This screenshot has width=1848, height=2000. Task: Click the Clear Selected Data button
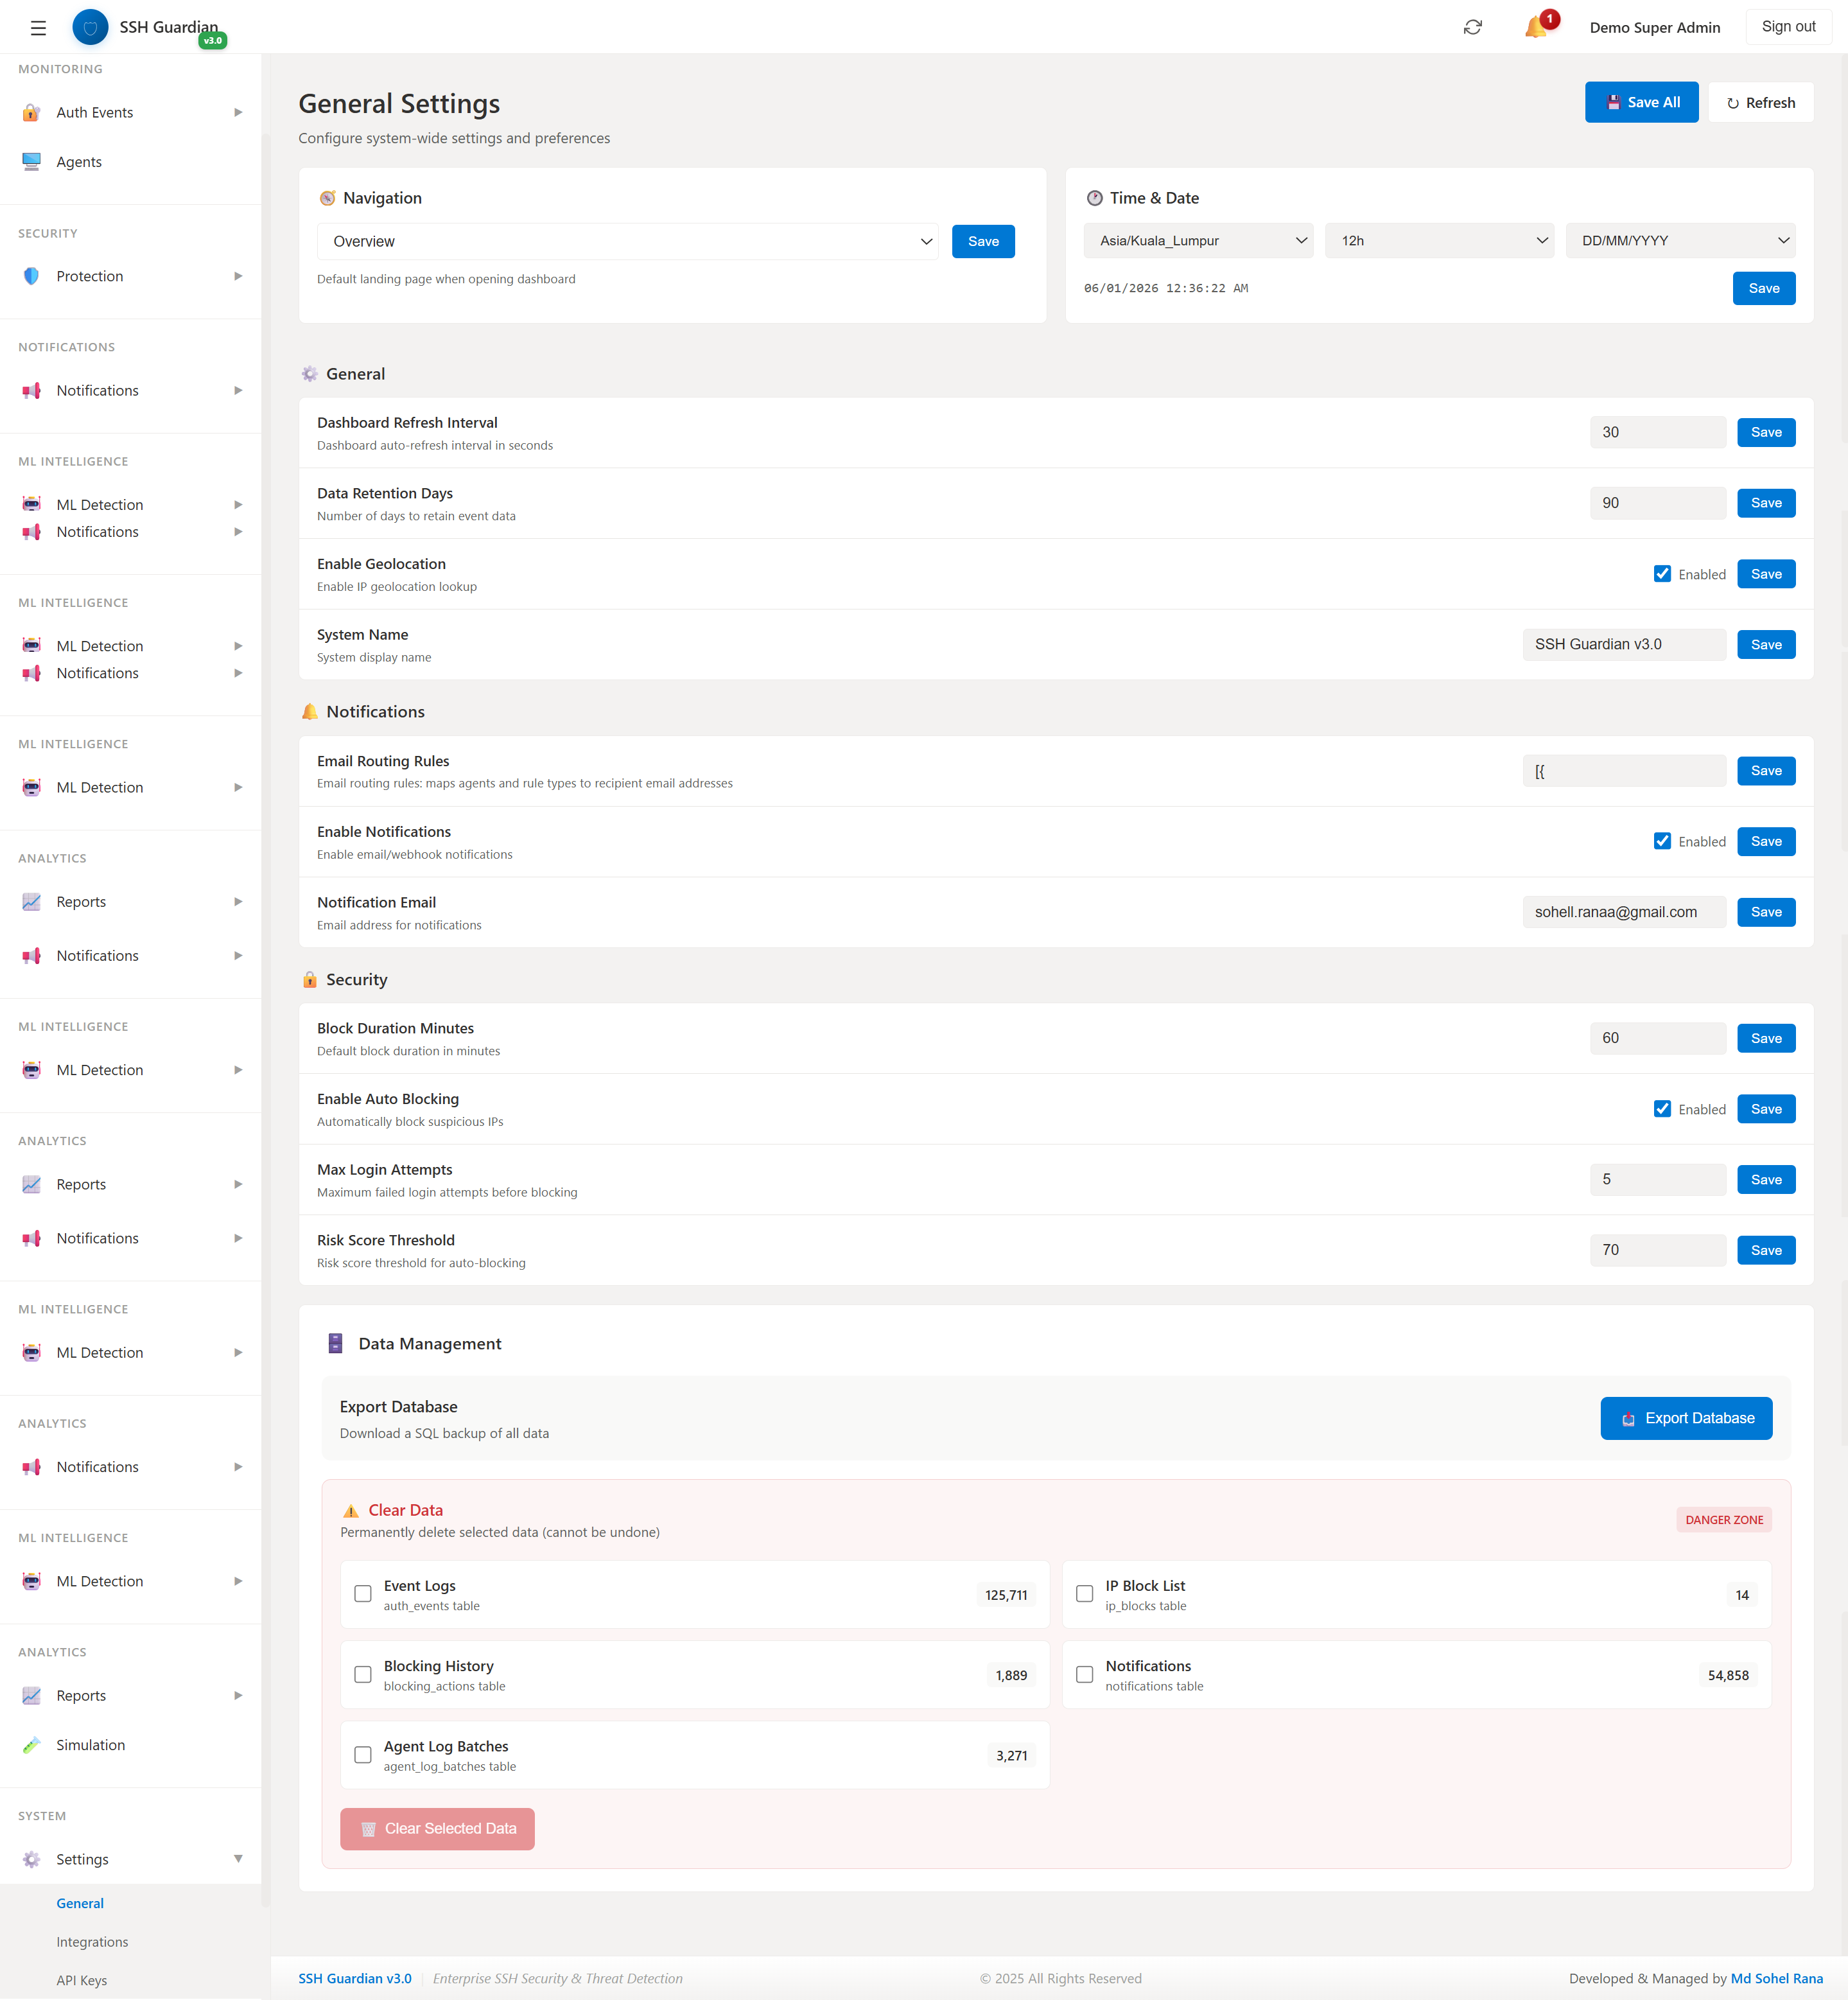click(x=437, y=1828)
